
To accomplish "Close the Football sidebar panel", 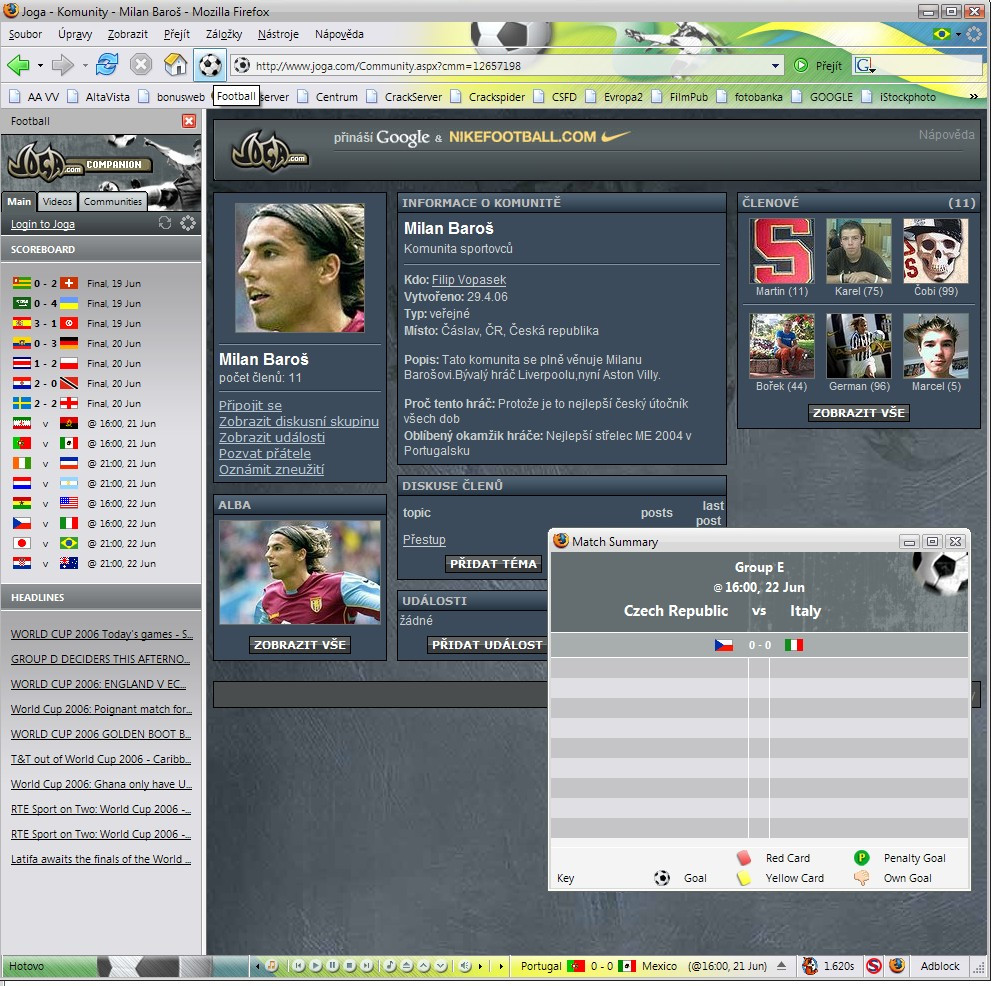I will pos(189,121).
